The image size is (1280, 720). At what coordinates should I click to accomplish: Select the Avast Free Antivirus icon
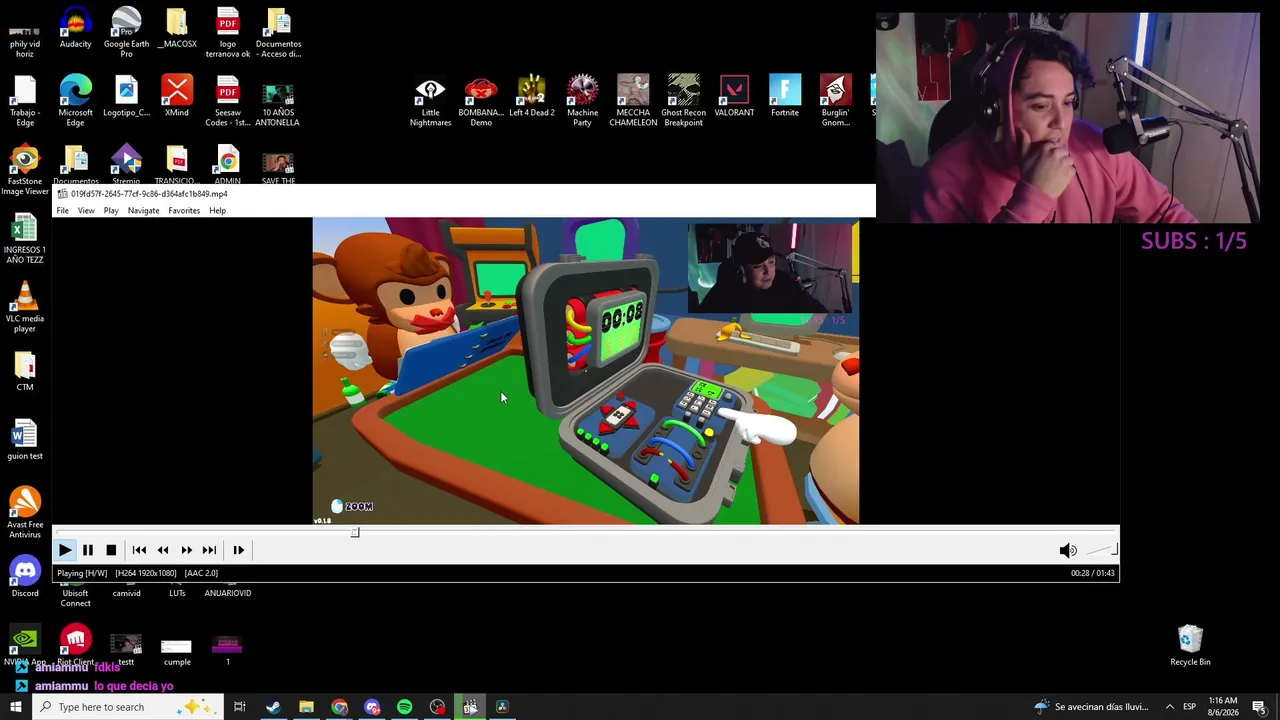(25, 513)
